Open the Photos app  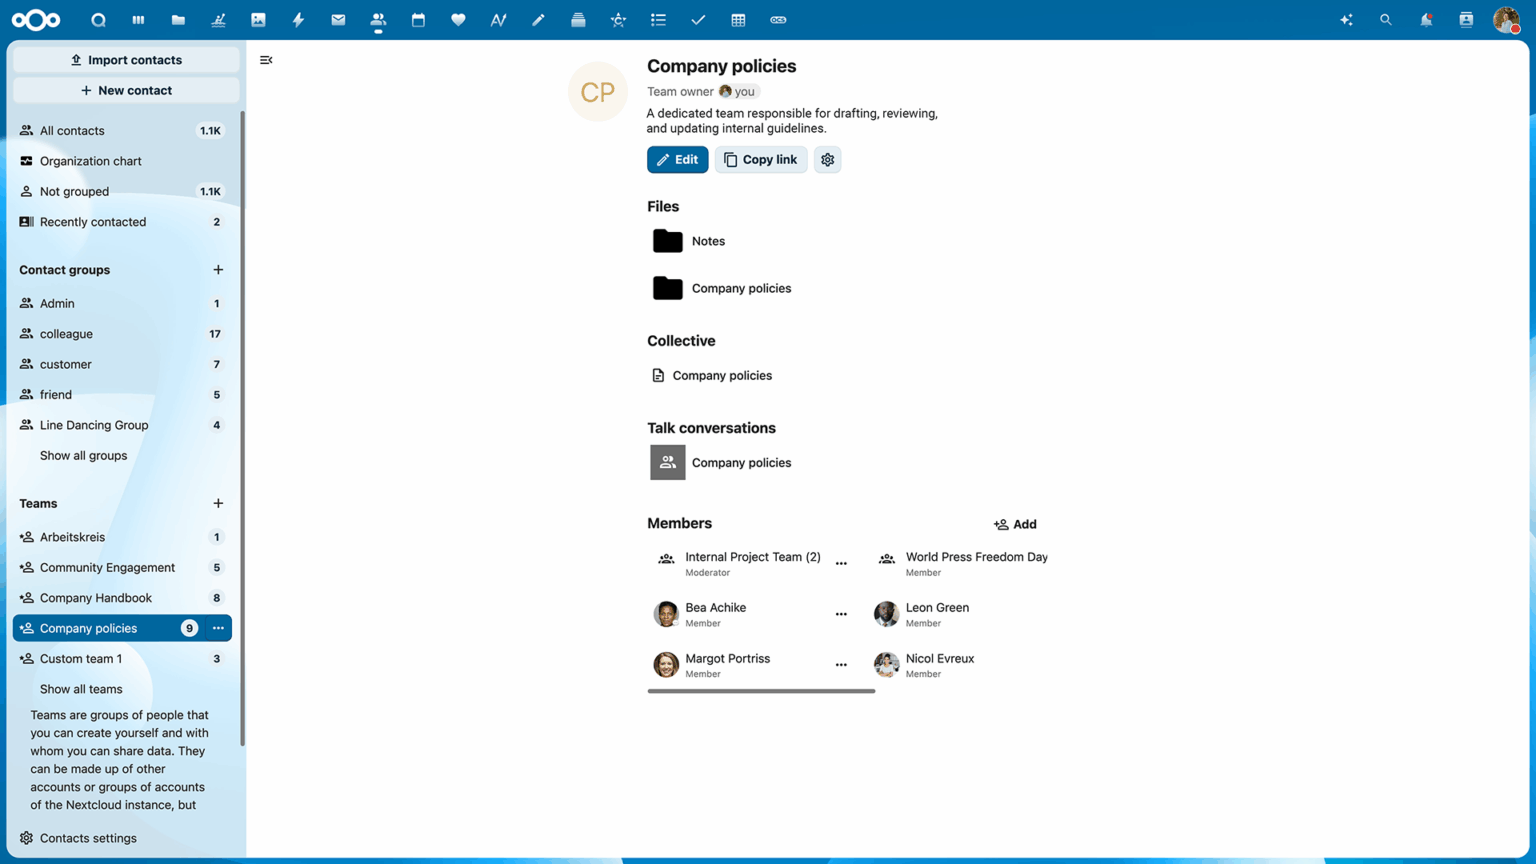click(258, 20)
